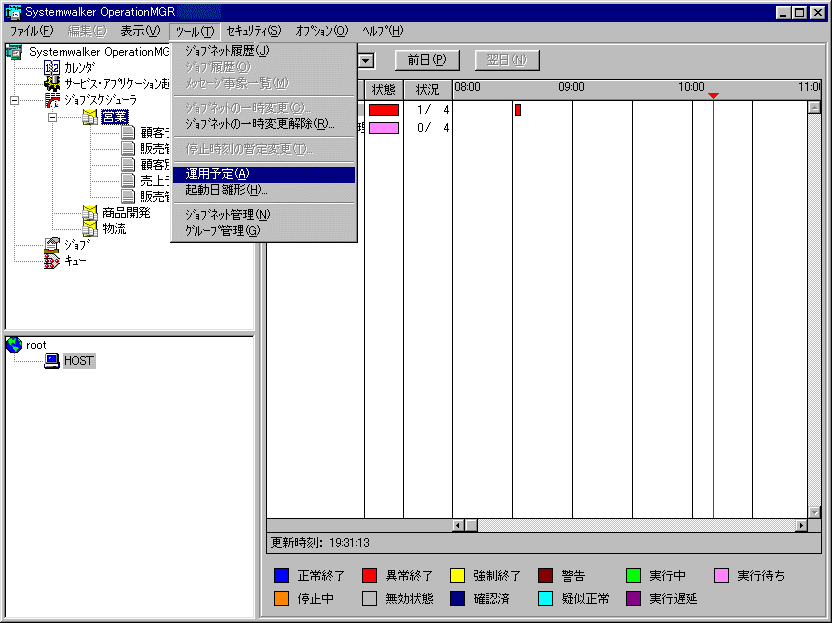Viewport: 832px width, 623px height.
Task: Open the ヘルプ(H) menu
Action: pos(383,31)
